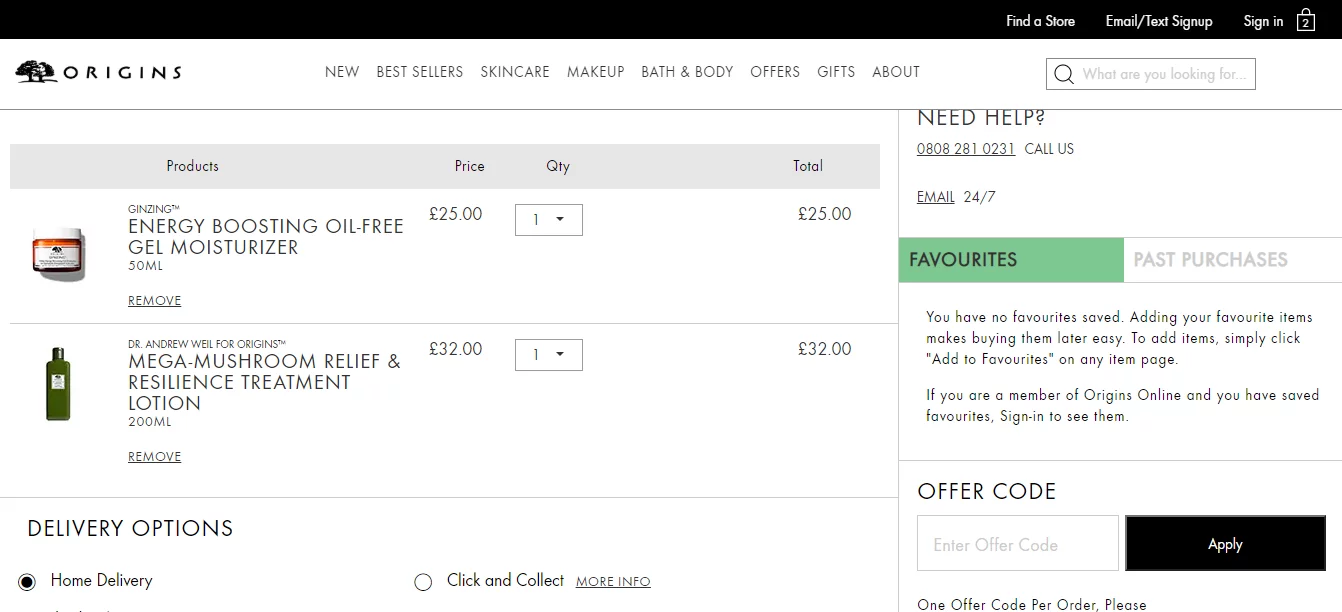Open the NEW menu
1342x612 pixels.
click(342, 72)
